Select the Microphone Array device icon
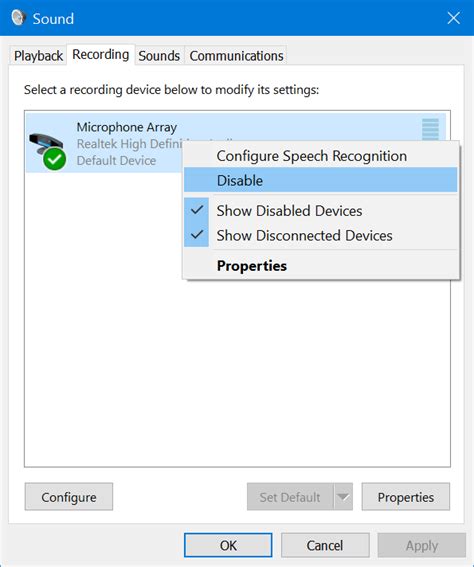Screen dimensions: 474x567 (48, 151)
